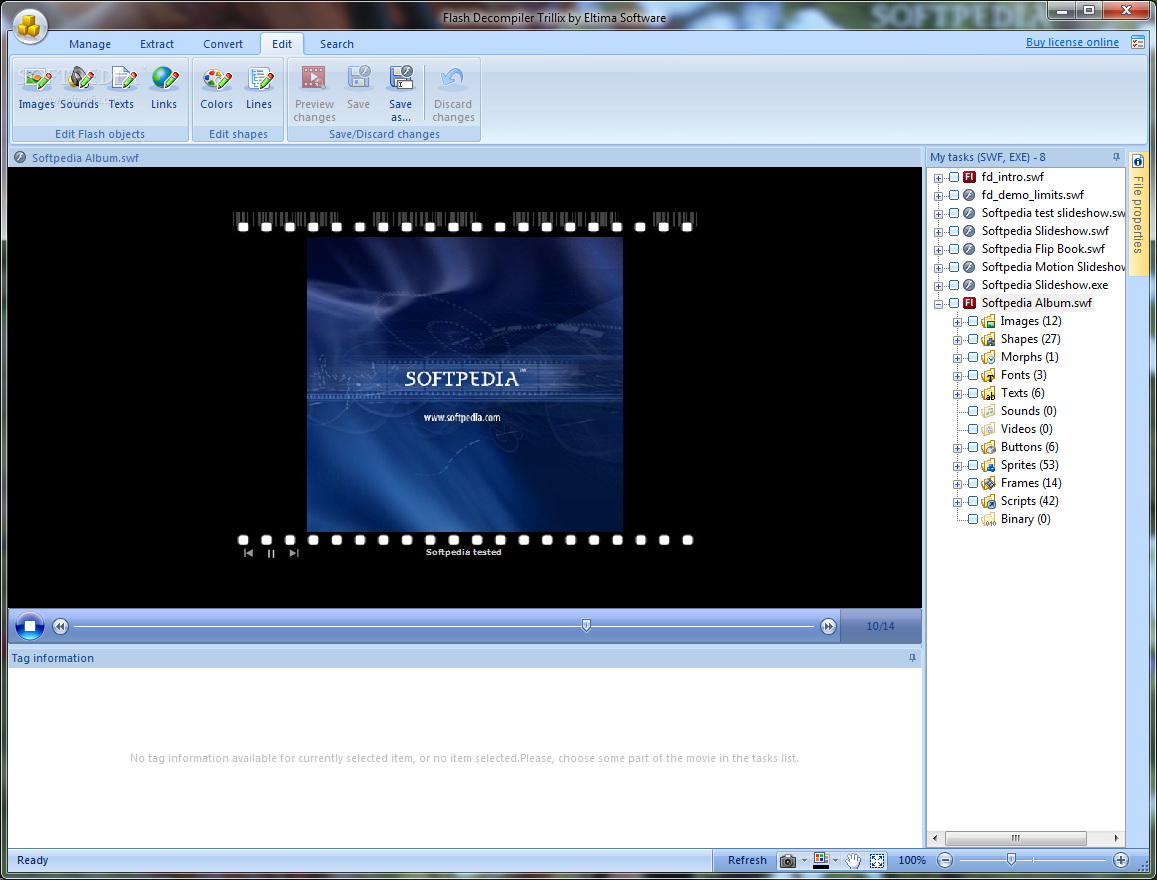Switch to the Convert tab

(x=223, y=44)
